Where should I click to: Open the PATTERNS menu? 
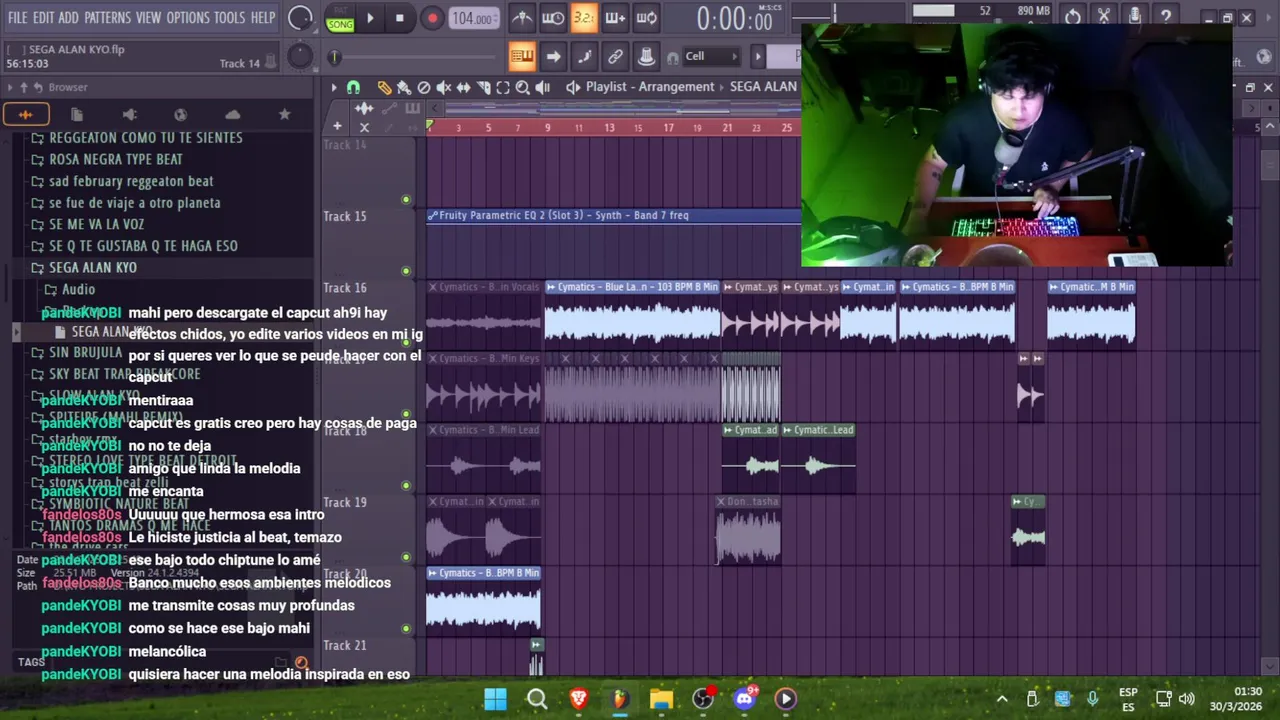click(x=107, y=18)
